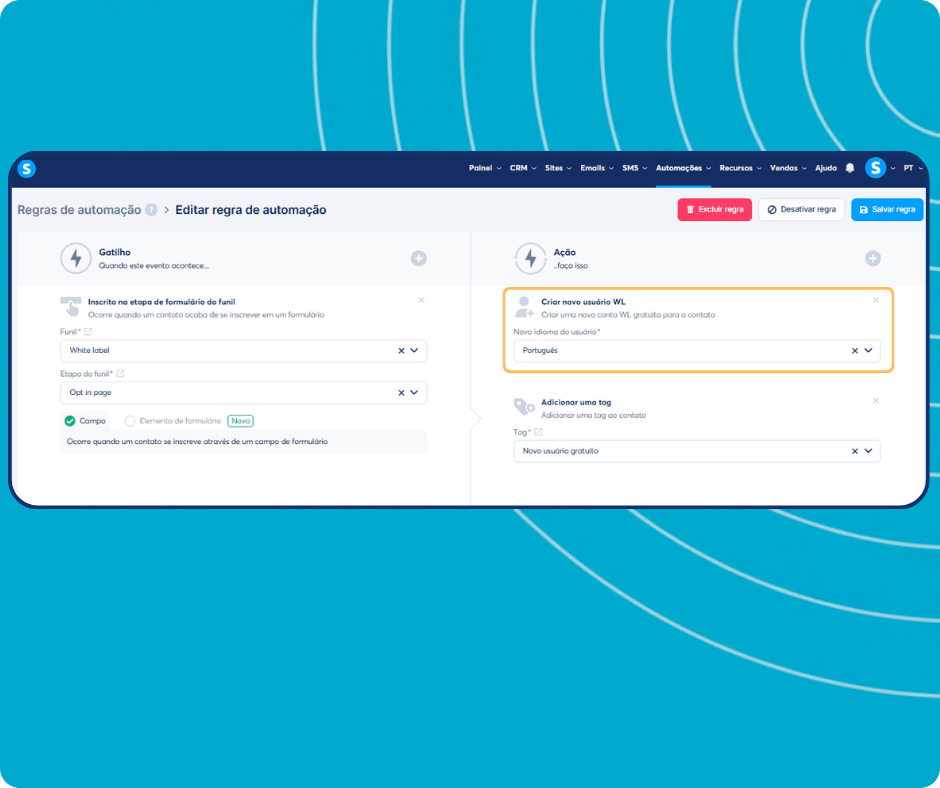Click the form trigger hand icon

71,306
